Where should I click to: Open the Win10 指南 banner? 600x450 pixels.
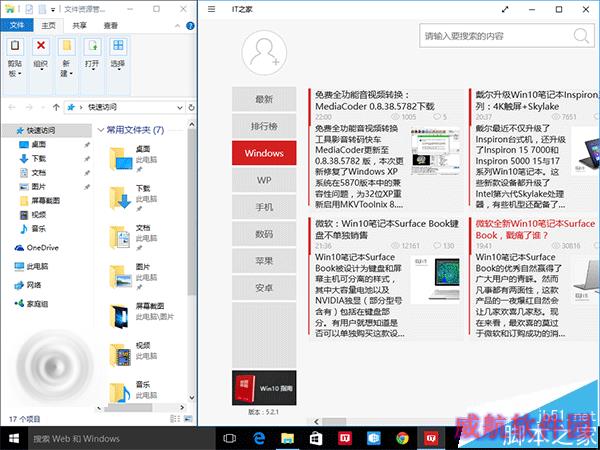click(x=264, y=388)
